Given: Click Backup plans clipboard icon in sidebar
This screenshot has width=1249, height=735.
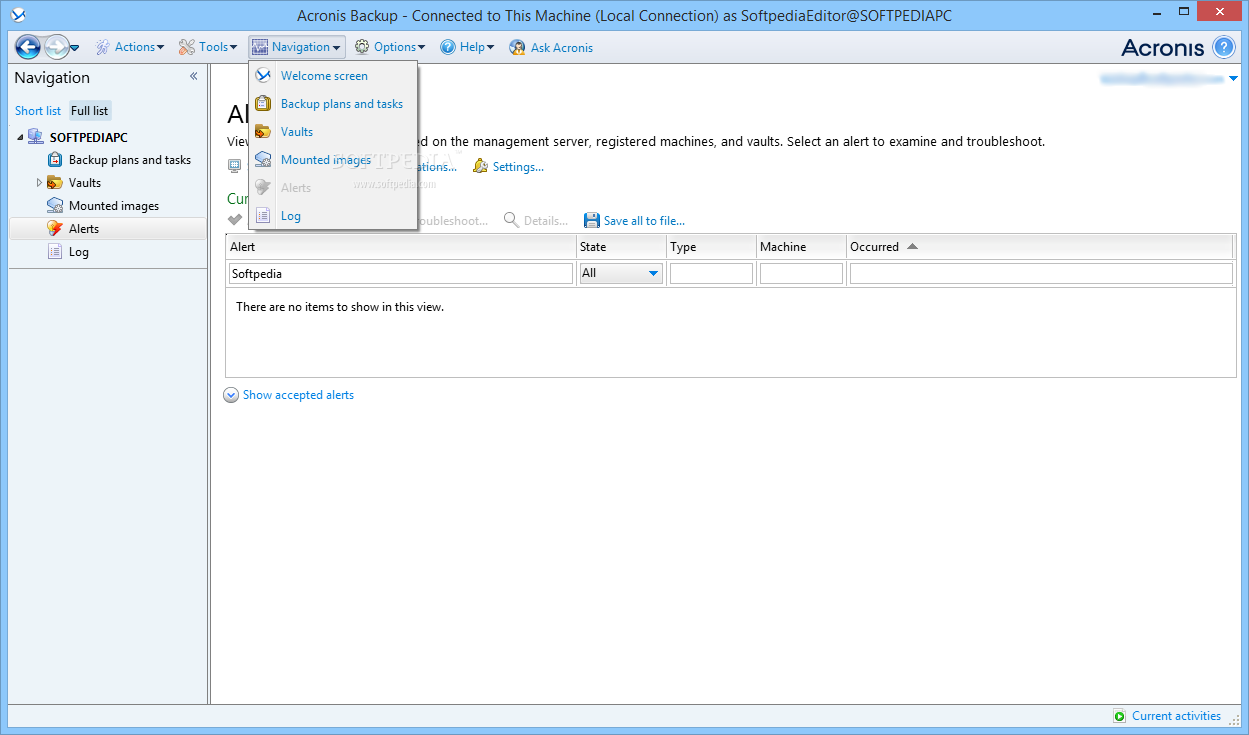Looking at the screenshot, I should point(55,160).
